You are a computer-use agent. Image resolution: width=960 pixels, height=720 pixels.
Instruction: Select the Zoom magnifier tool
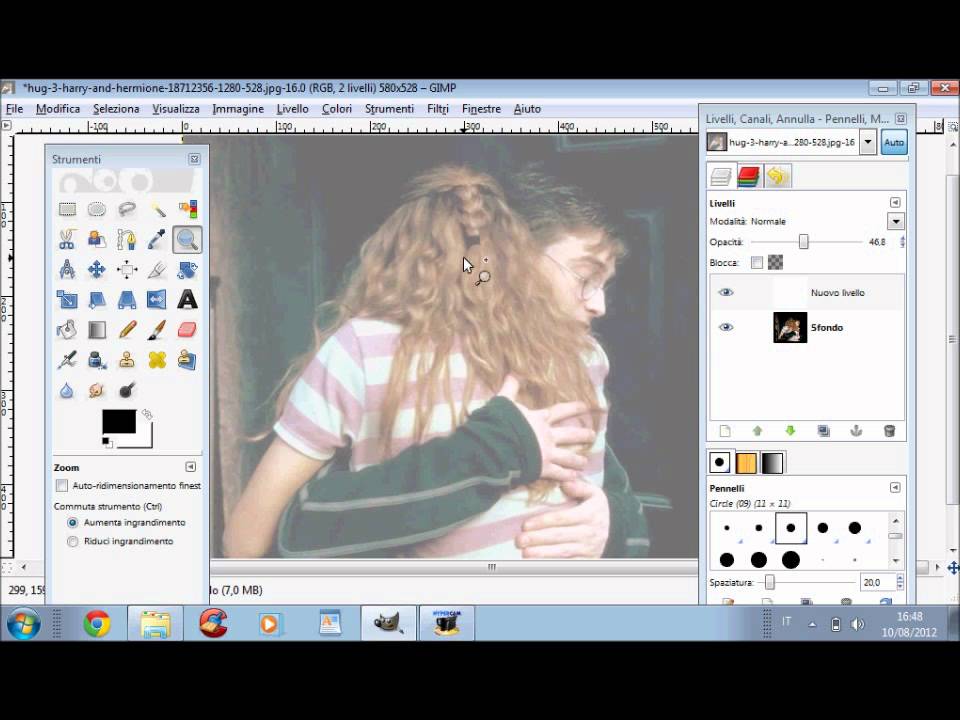pyautogui.click(x=187, y=239)
